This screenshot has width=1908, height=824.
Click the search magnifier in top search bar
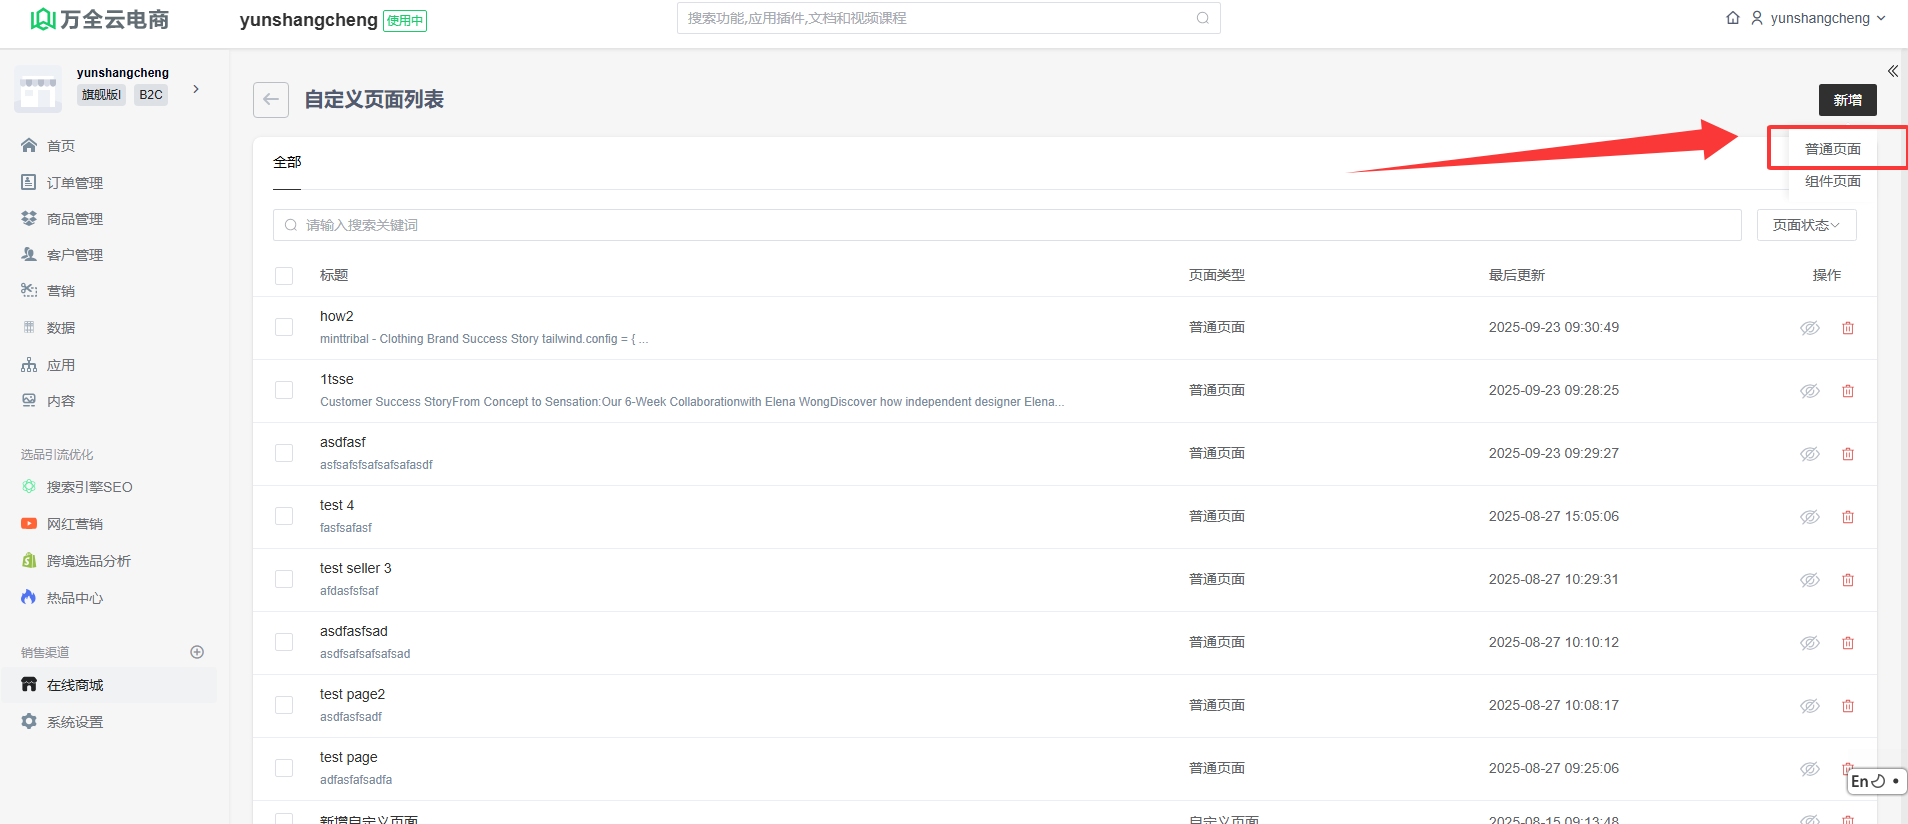click(1202, 18)
